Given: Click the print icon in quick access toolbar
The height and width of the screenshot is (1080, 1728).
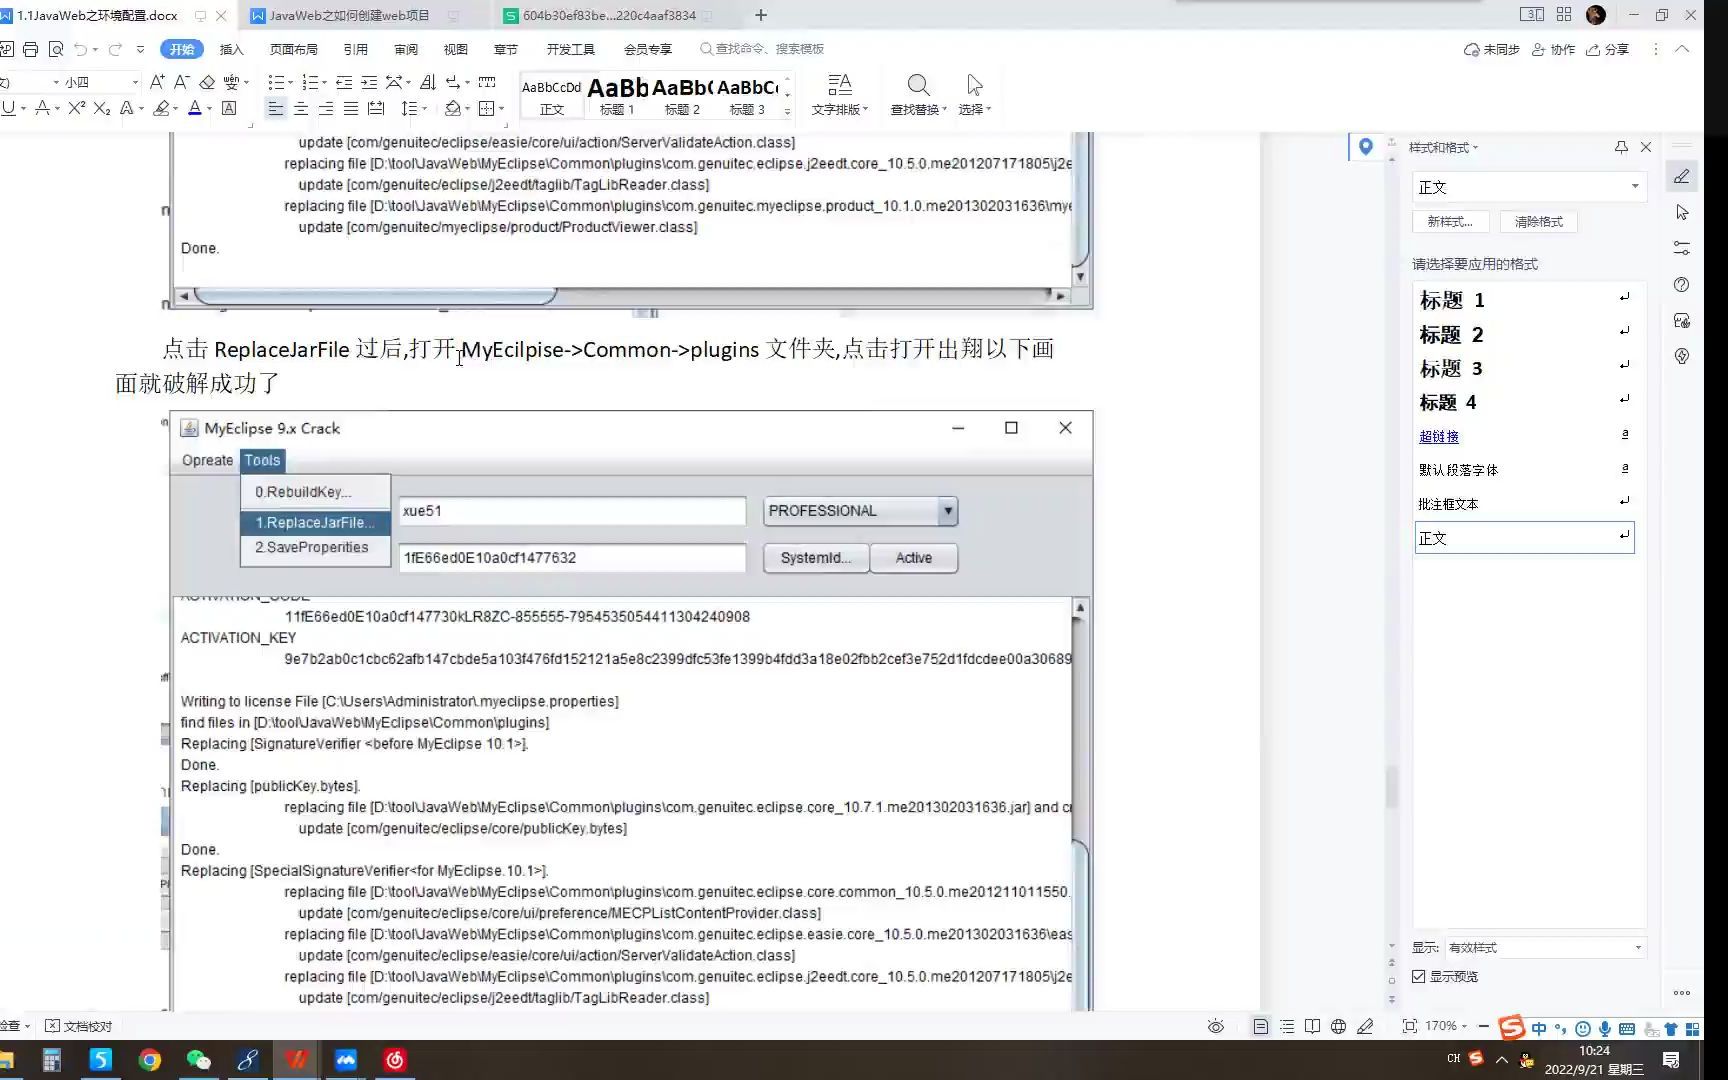Looking at the screenshot, I should tap(31, 49).
